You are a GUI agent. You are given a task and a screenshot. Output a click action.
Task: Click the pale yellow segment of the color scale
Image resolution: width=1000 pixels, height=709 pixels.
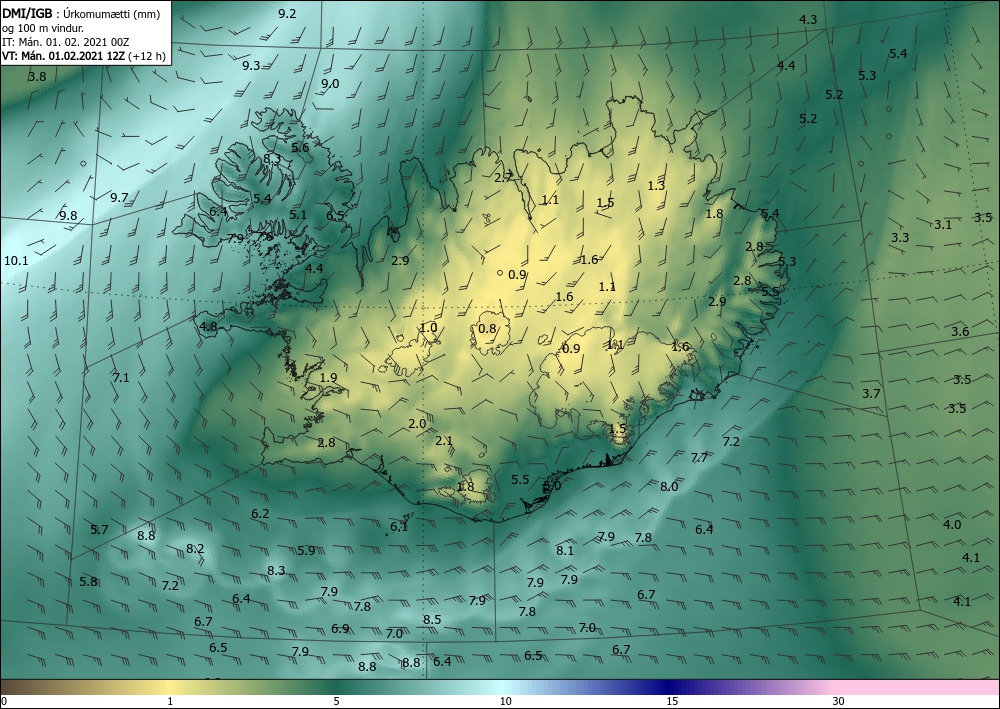[170, 687]
